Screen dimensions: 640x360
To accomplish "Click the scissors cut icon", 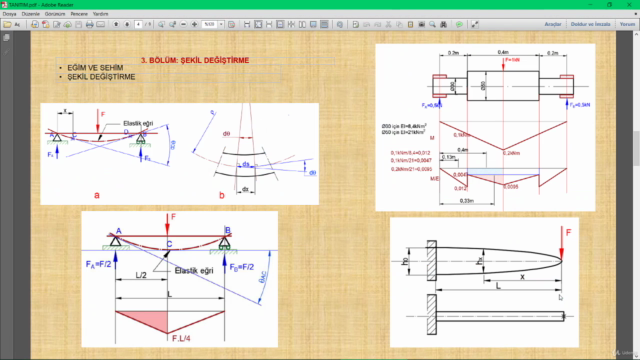I will click(x=388, y=24).
